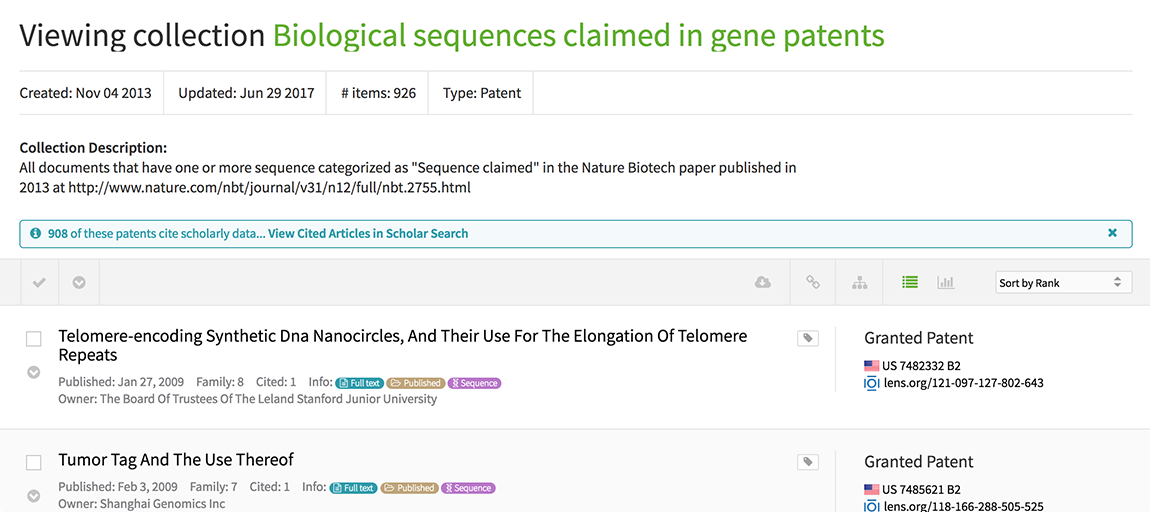Open the Sort by Rank dropdown

point(1064,283)
